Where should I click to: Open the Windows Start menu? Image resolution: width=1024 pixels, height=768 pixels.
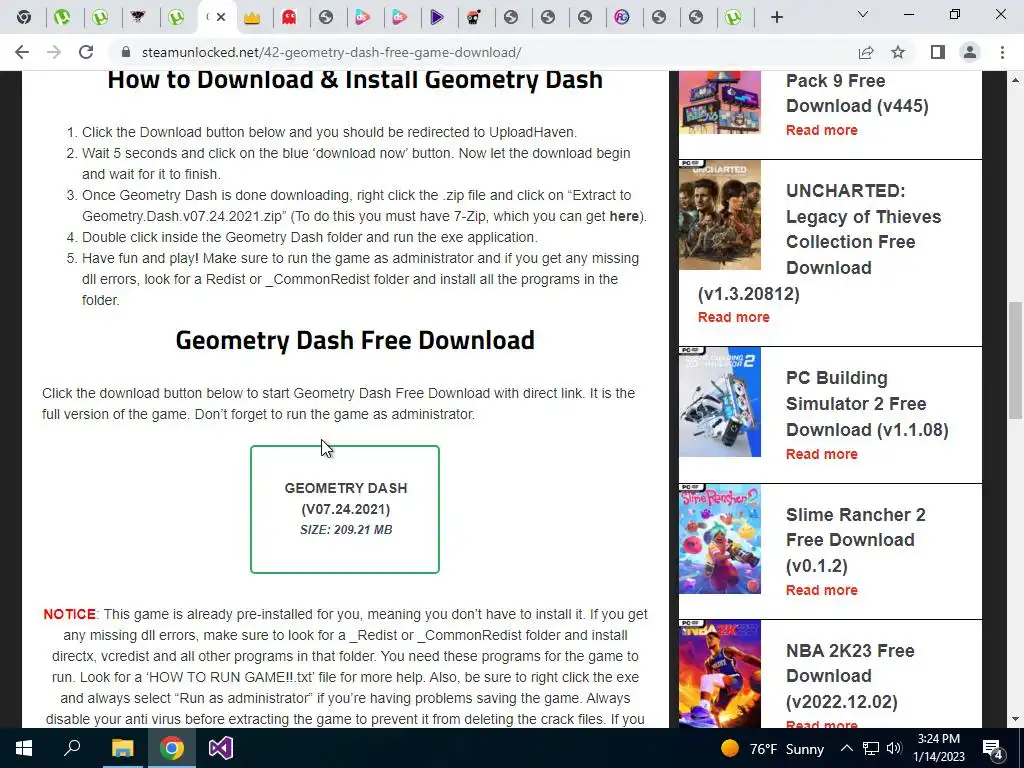point(24,748)
